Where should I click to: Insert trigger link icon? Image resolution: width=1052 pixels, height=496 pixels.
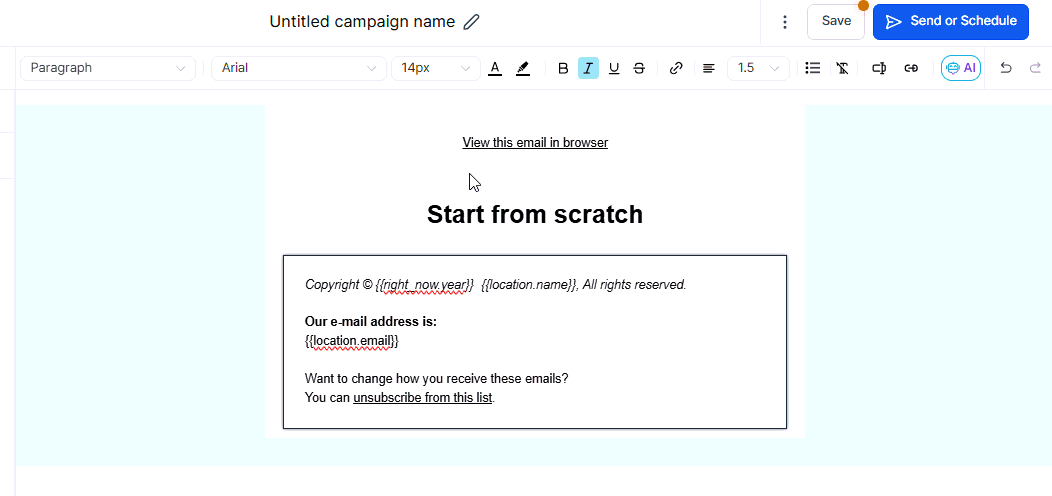910,68
